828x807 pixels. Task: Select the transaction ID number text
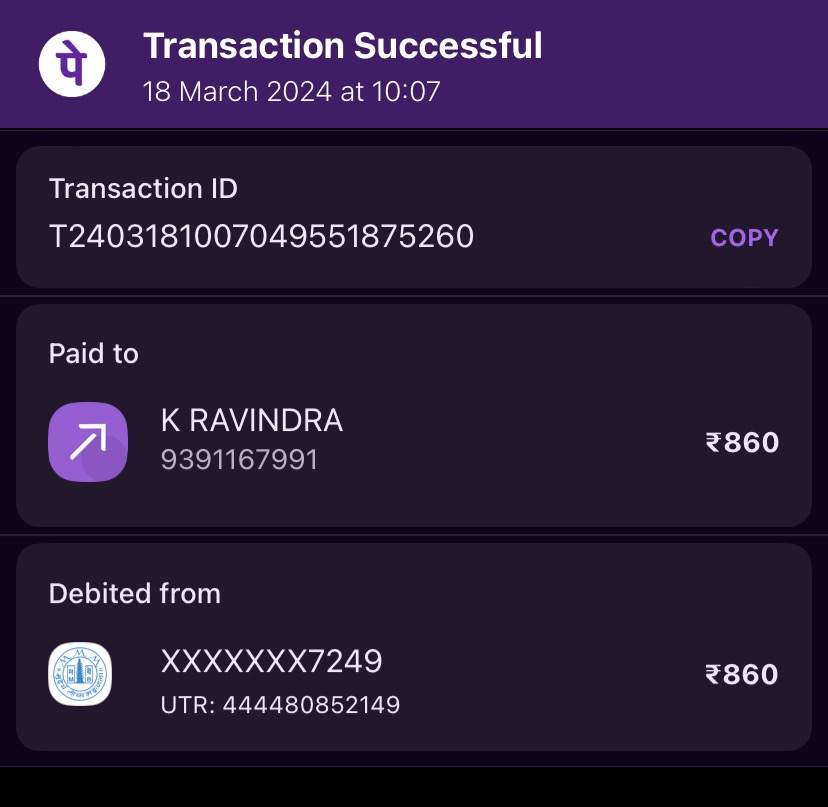(x=261, y=237)
